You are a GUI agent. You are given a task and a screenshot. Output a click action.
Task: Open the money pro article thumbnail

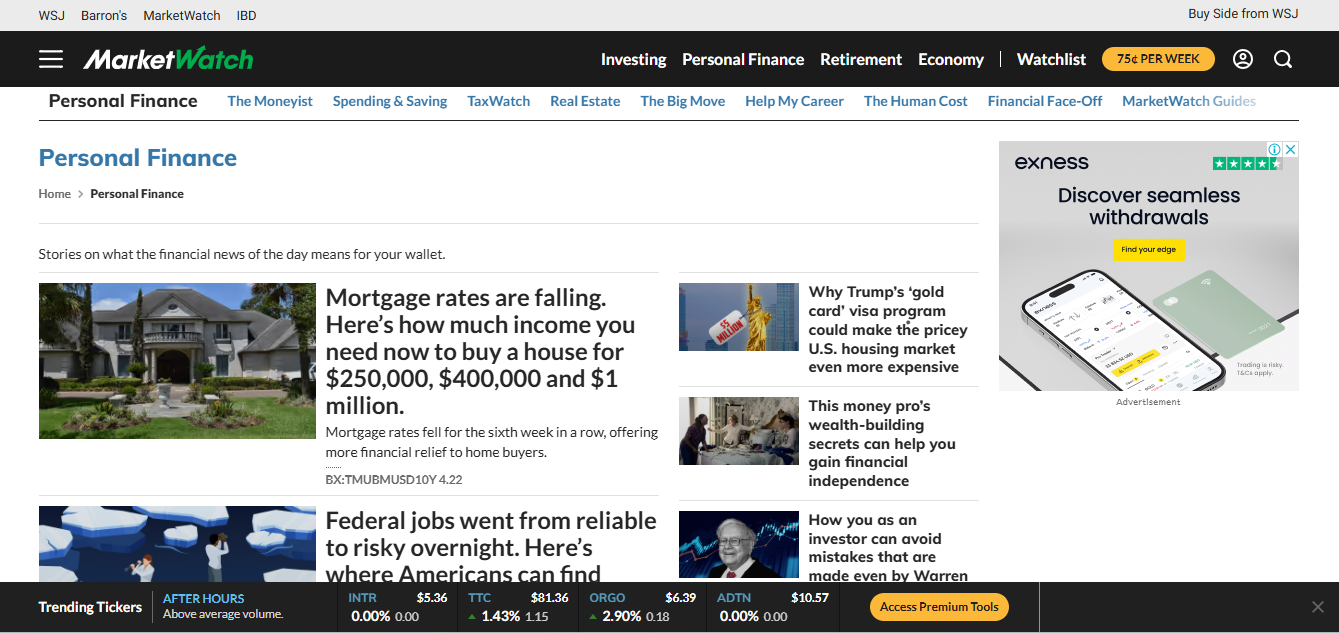tap(739, 431)
